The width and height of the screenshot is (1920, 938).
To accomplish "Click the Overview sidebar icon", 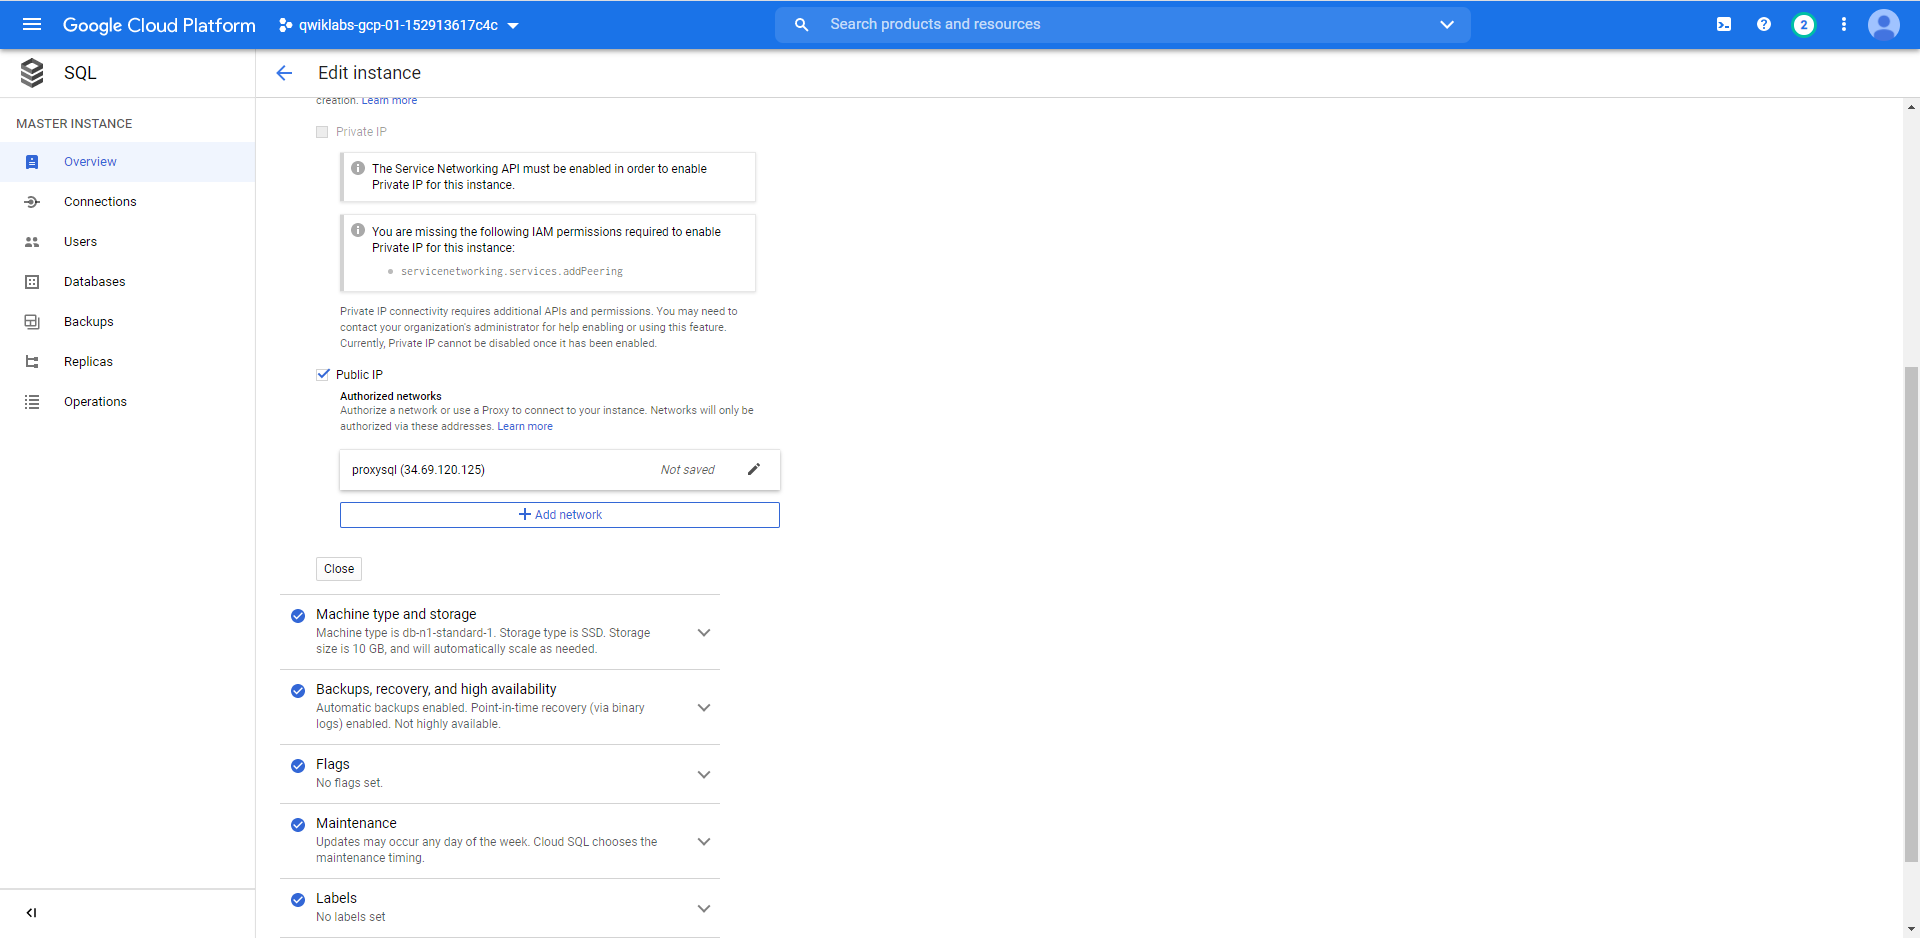I will [32, 162].
